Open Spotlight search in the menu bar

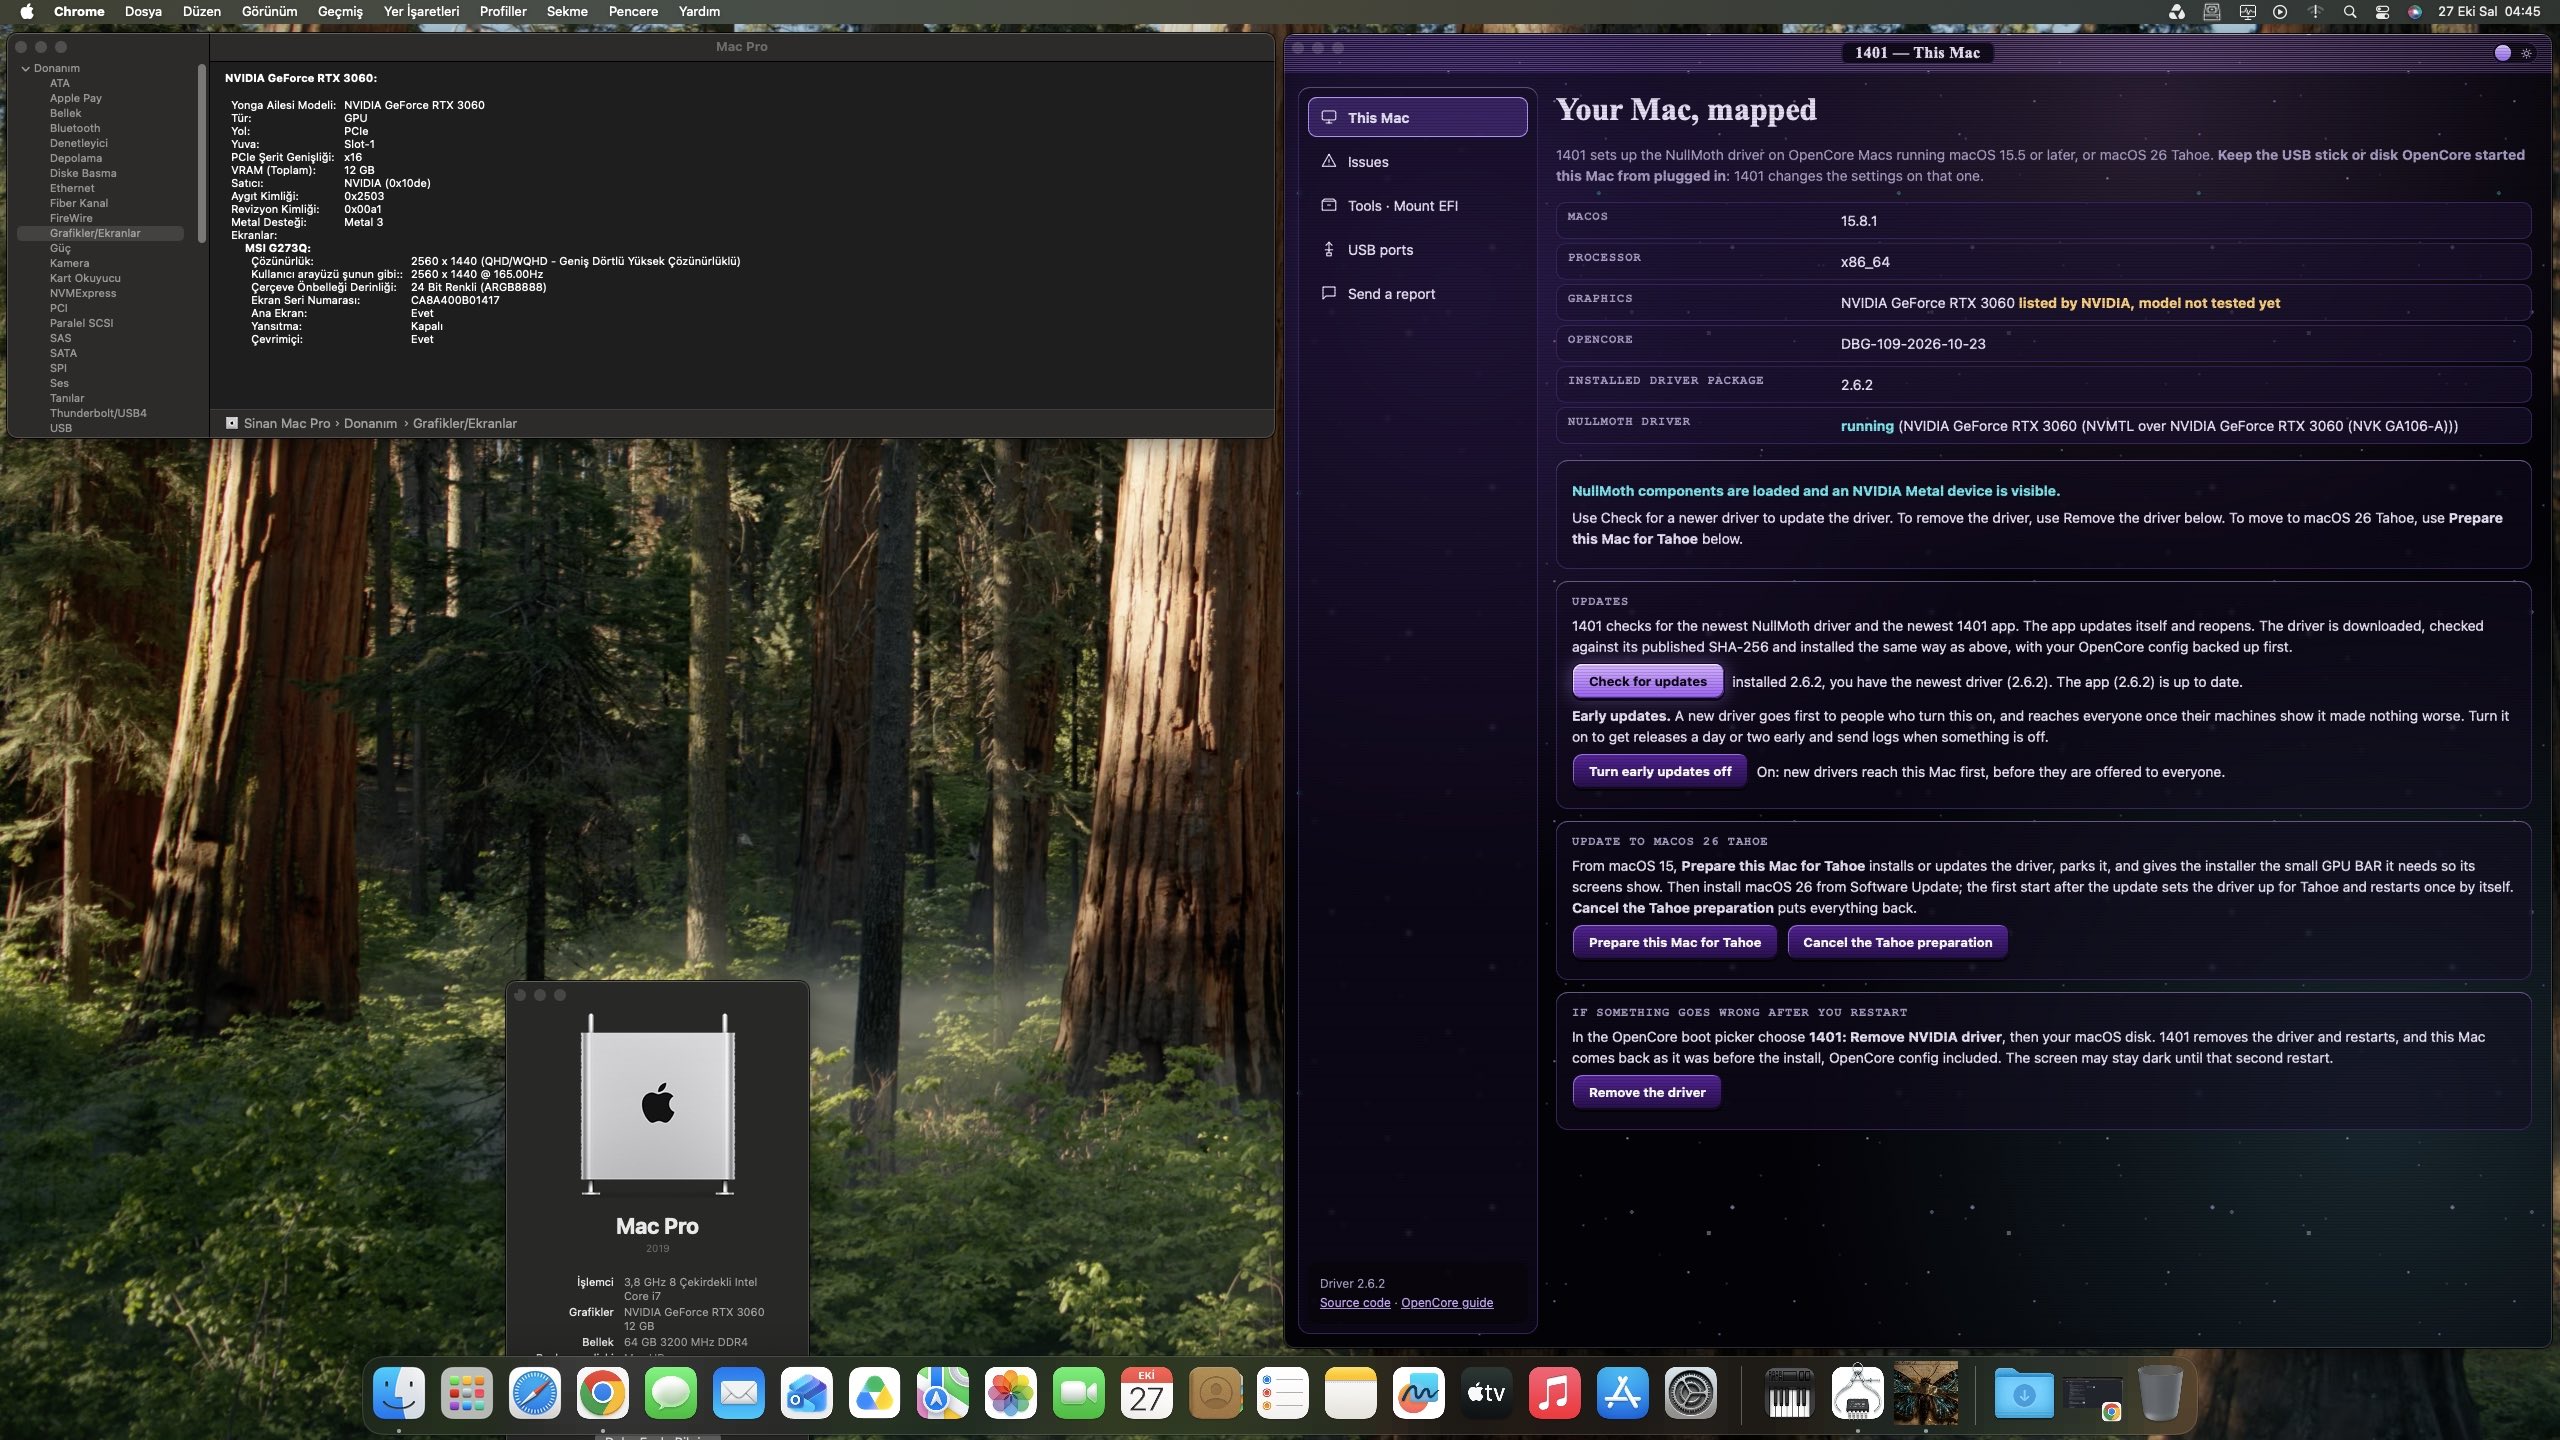coord(2350,12)
